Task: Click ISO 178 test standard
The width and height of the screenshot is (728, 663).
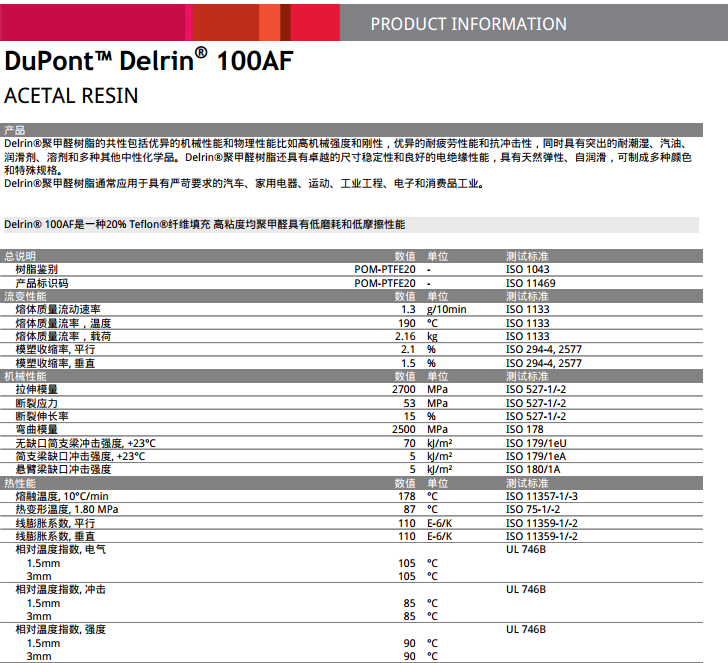Action: 524,429
